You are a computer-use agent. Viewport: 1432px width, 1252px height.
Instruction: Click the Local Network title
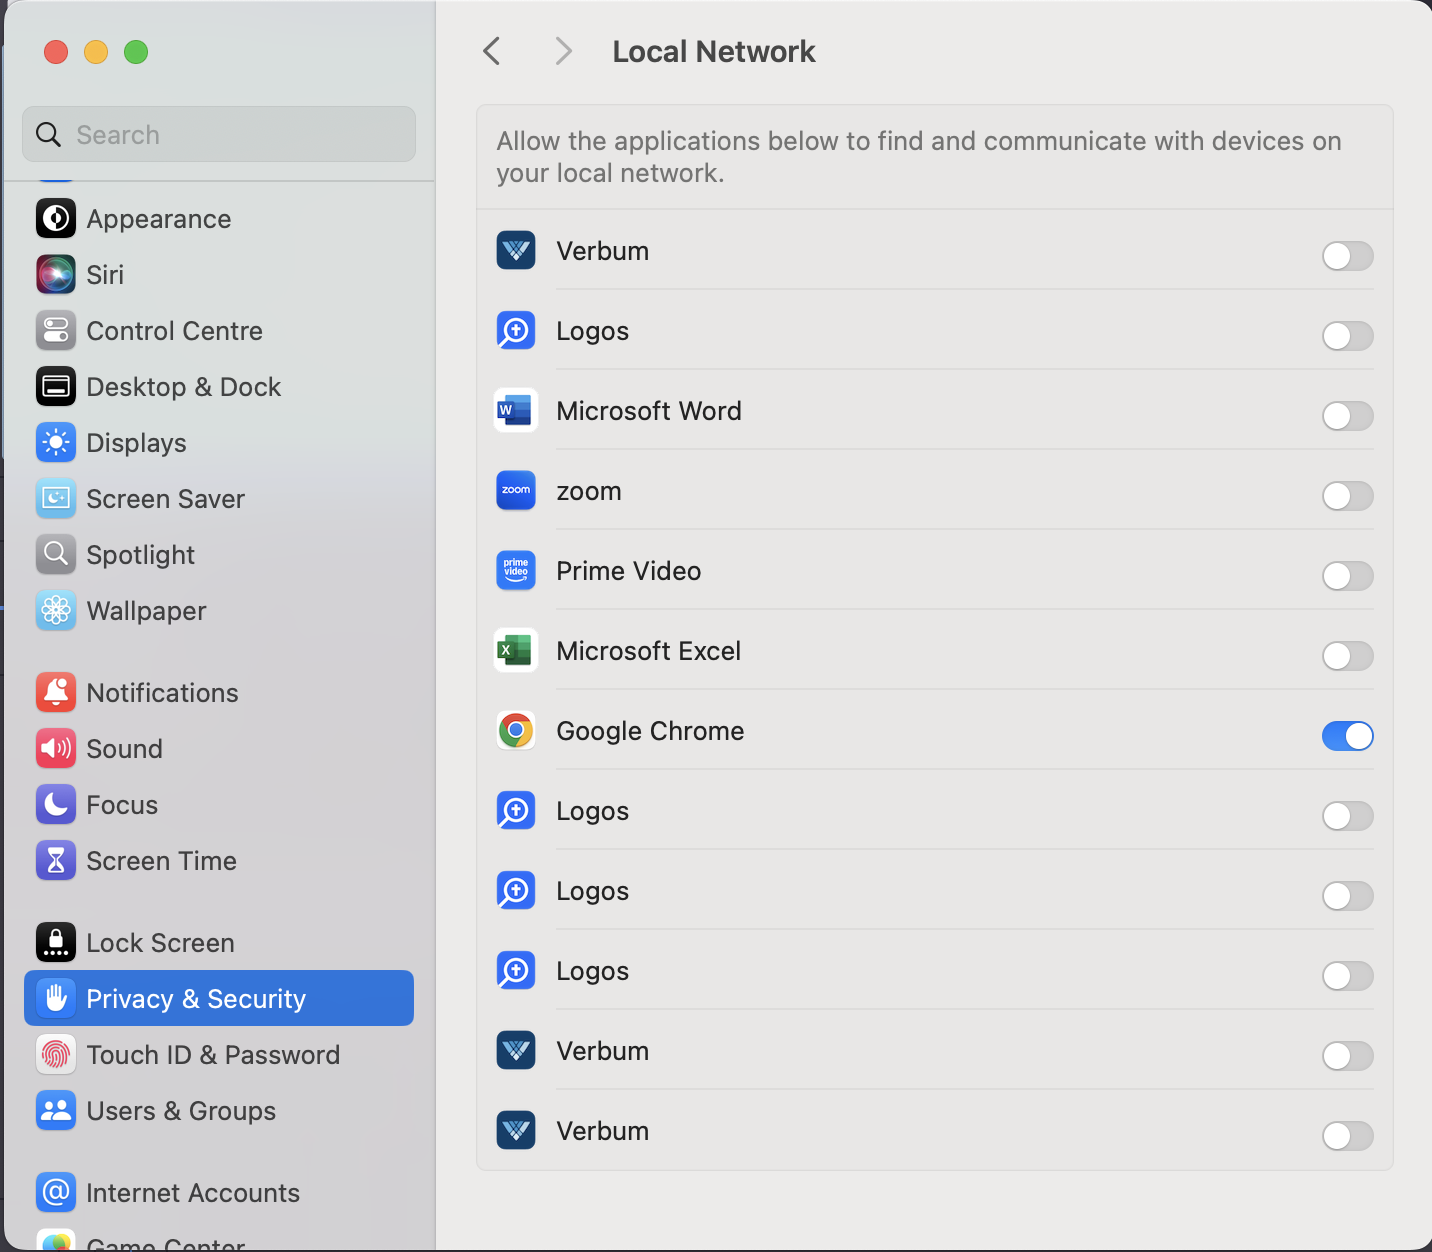[x=714, y=51]
